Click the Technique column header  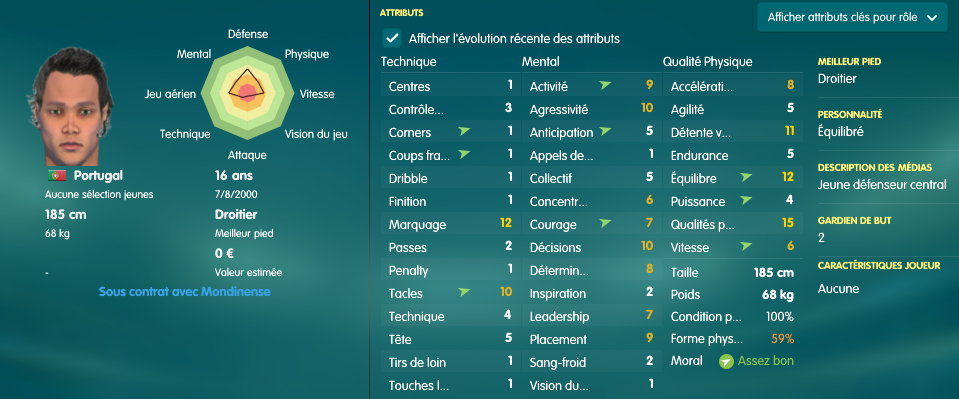409,62
